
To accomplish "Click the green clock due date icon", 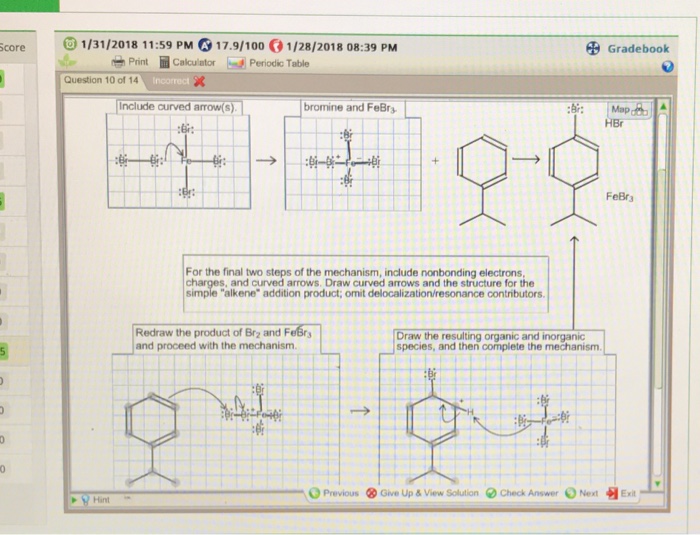I will point(70,44).
